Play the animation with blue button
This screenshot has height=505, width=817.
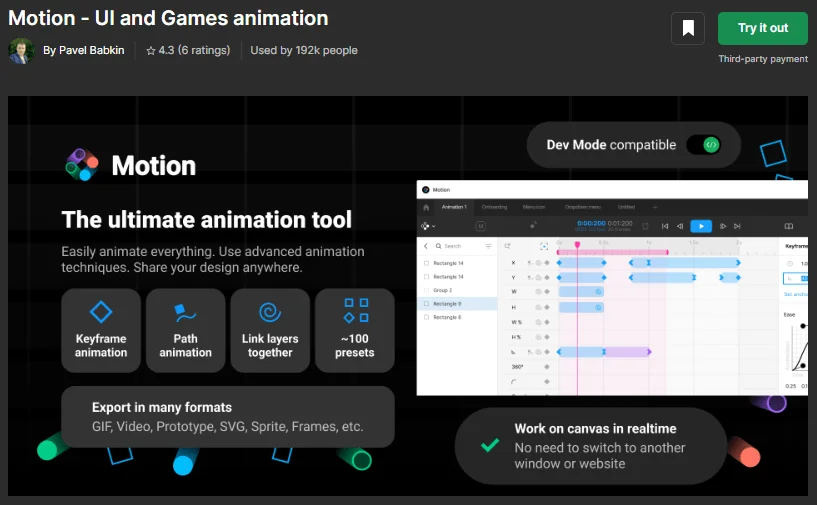[701, 226]
